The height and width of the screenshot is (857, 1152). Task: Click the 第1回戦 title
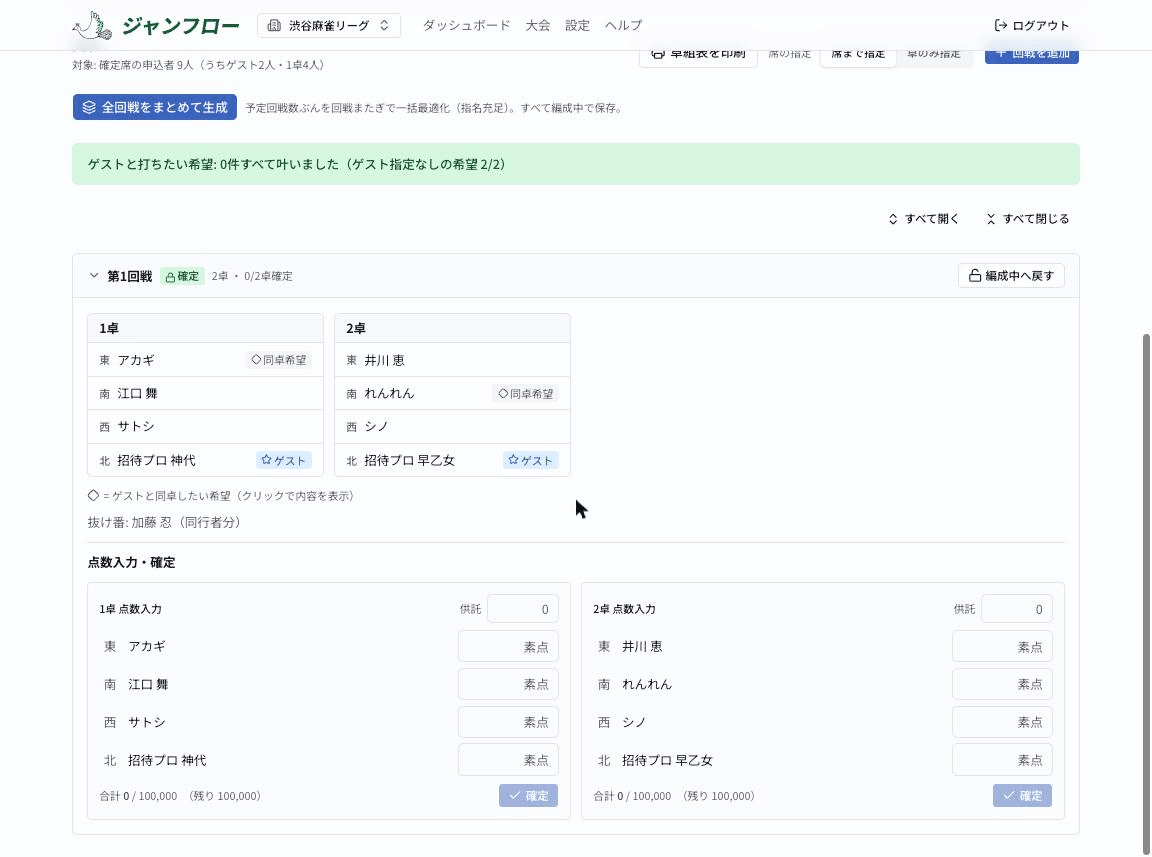pyautogui.click(x=129, y=276)
